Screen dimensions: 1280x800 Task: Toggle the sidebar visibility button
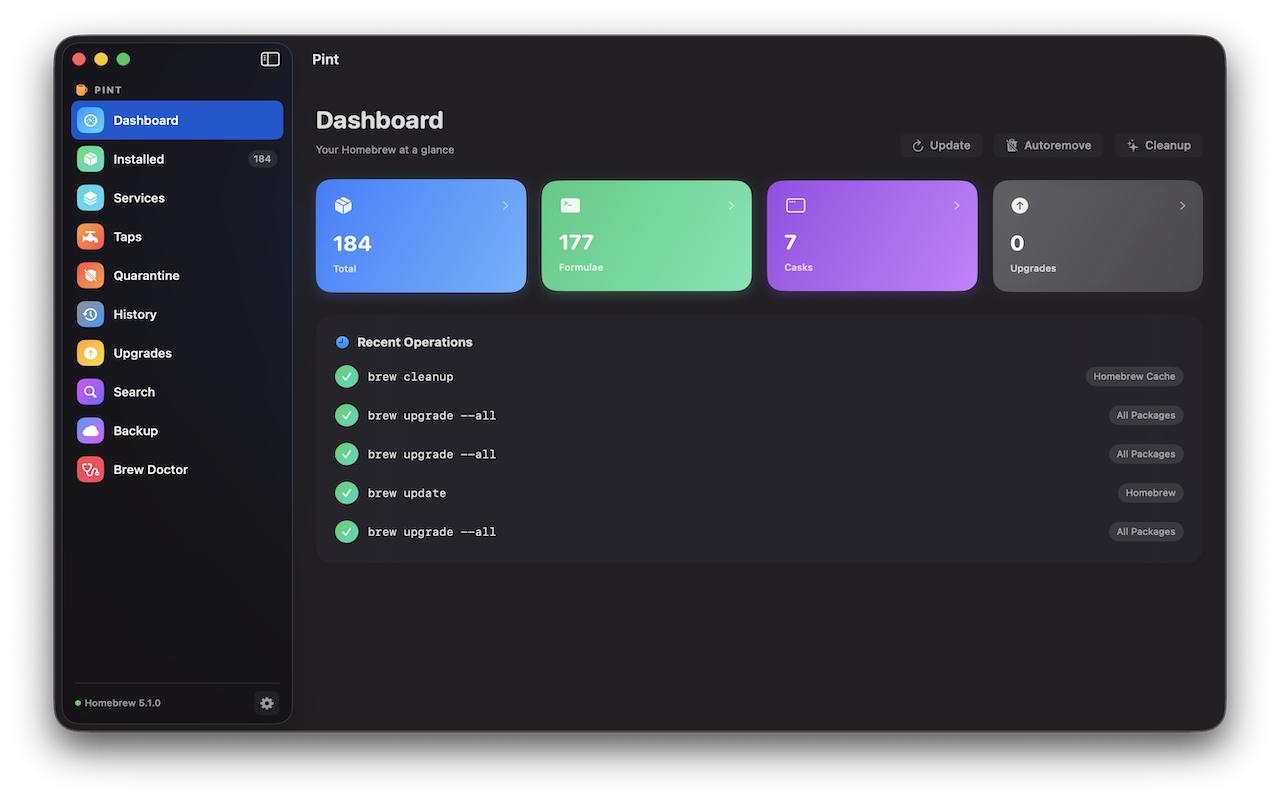(270, 59)
